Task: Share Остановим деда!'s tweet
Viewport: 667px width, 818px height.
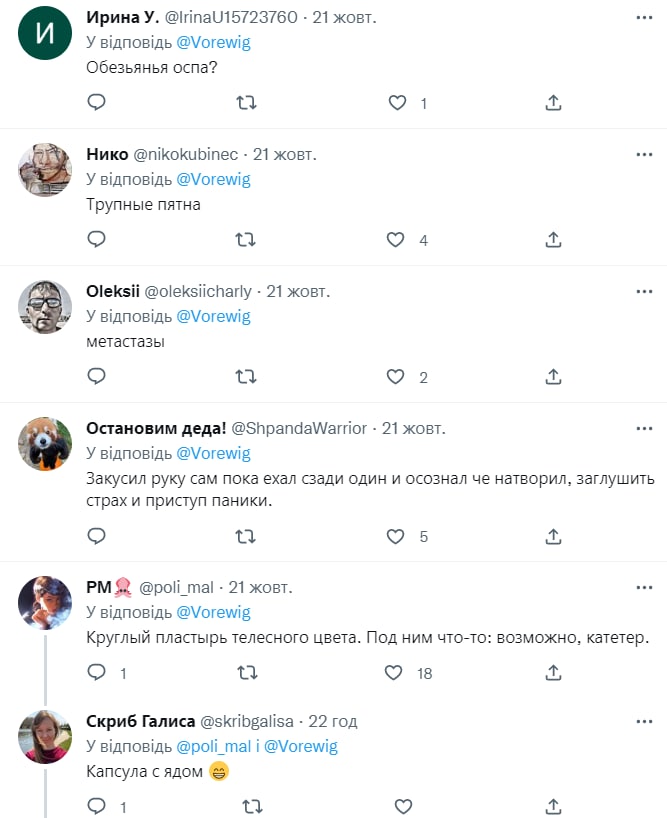Action: pyautogui.click(x=554, y=536)
